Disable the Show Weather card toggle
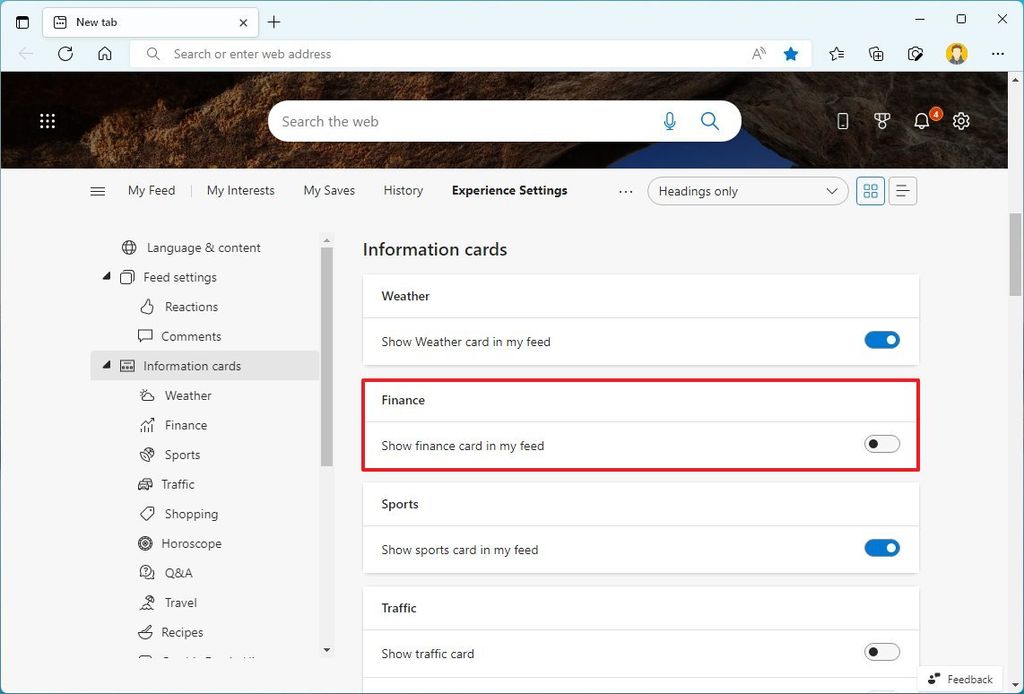1024x694 pixels. [x=881, y=340]
